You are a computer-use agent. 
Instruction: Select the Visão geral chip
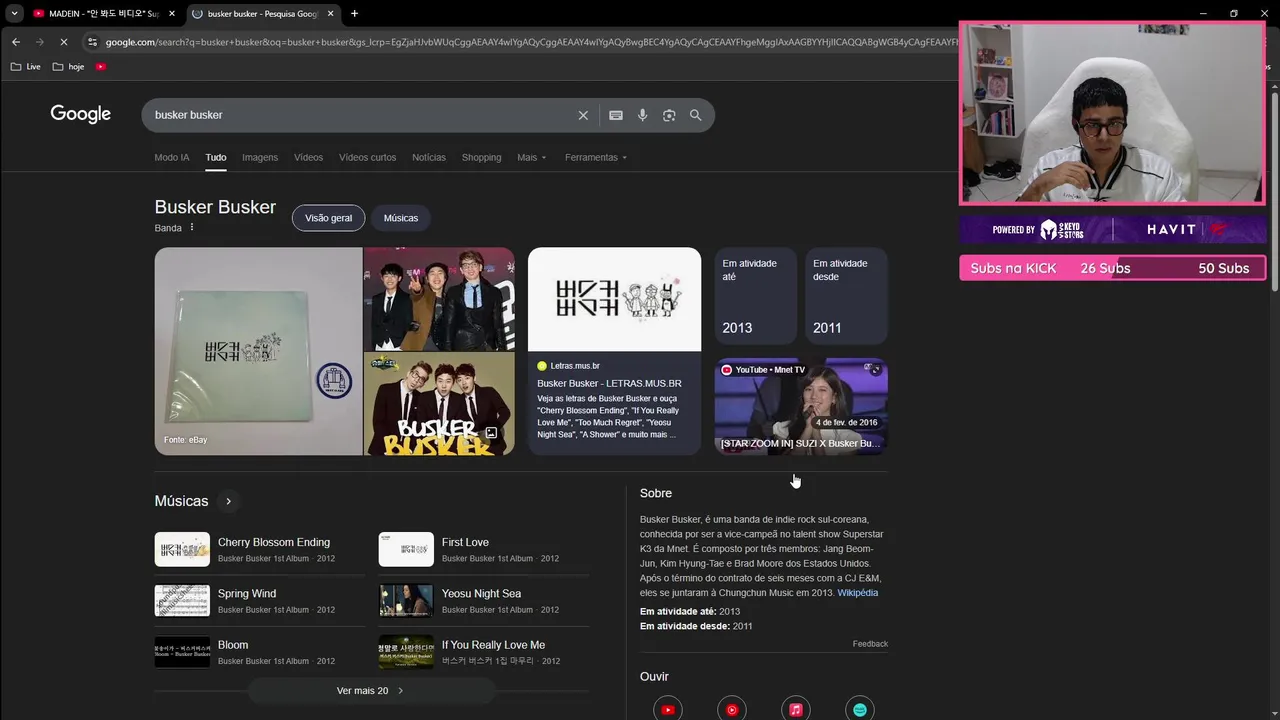(x=328, y=217)
